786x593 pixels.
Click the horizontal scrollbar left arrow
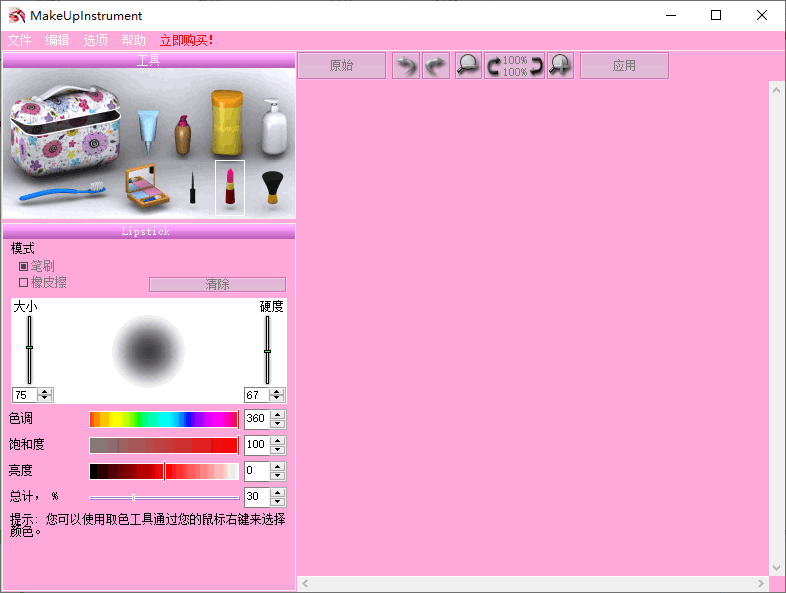coord(305,583)
